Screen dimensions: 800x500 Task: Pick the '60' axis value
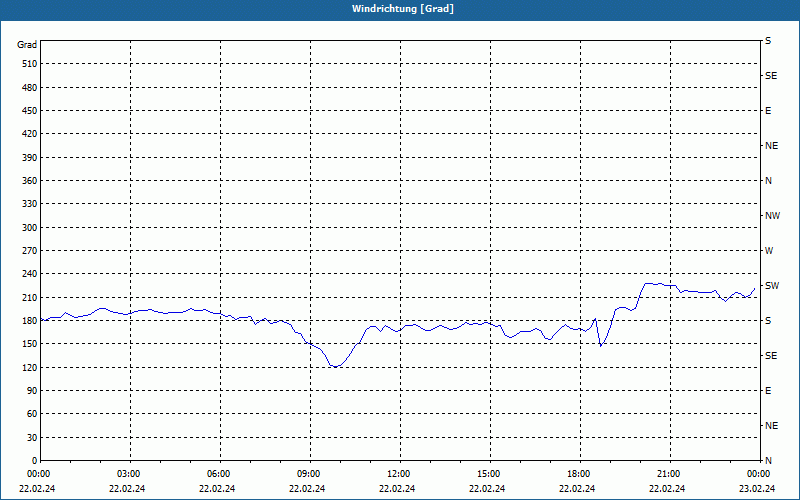33,414
